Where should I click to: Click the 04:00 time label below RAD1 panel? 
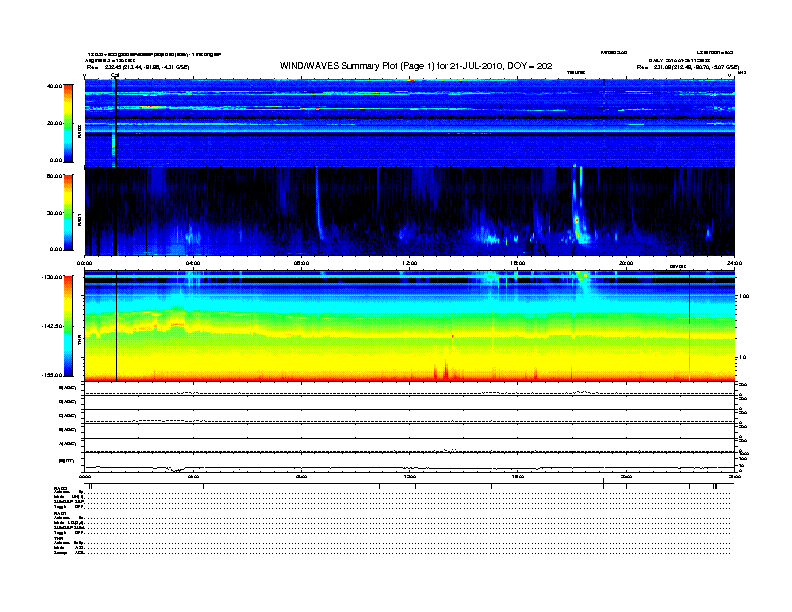click(193, 263)
